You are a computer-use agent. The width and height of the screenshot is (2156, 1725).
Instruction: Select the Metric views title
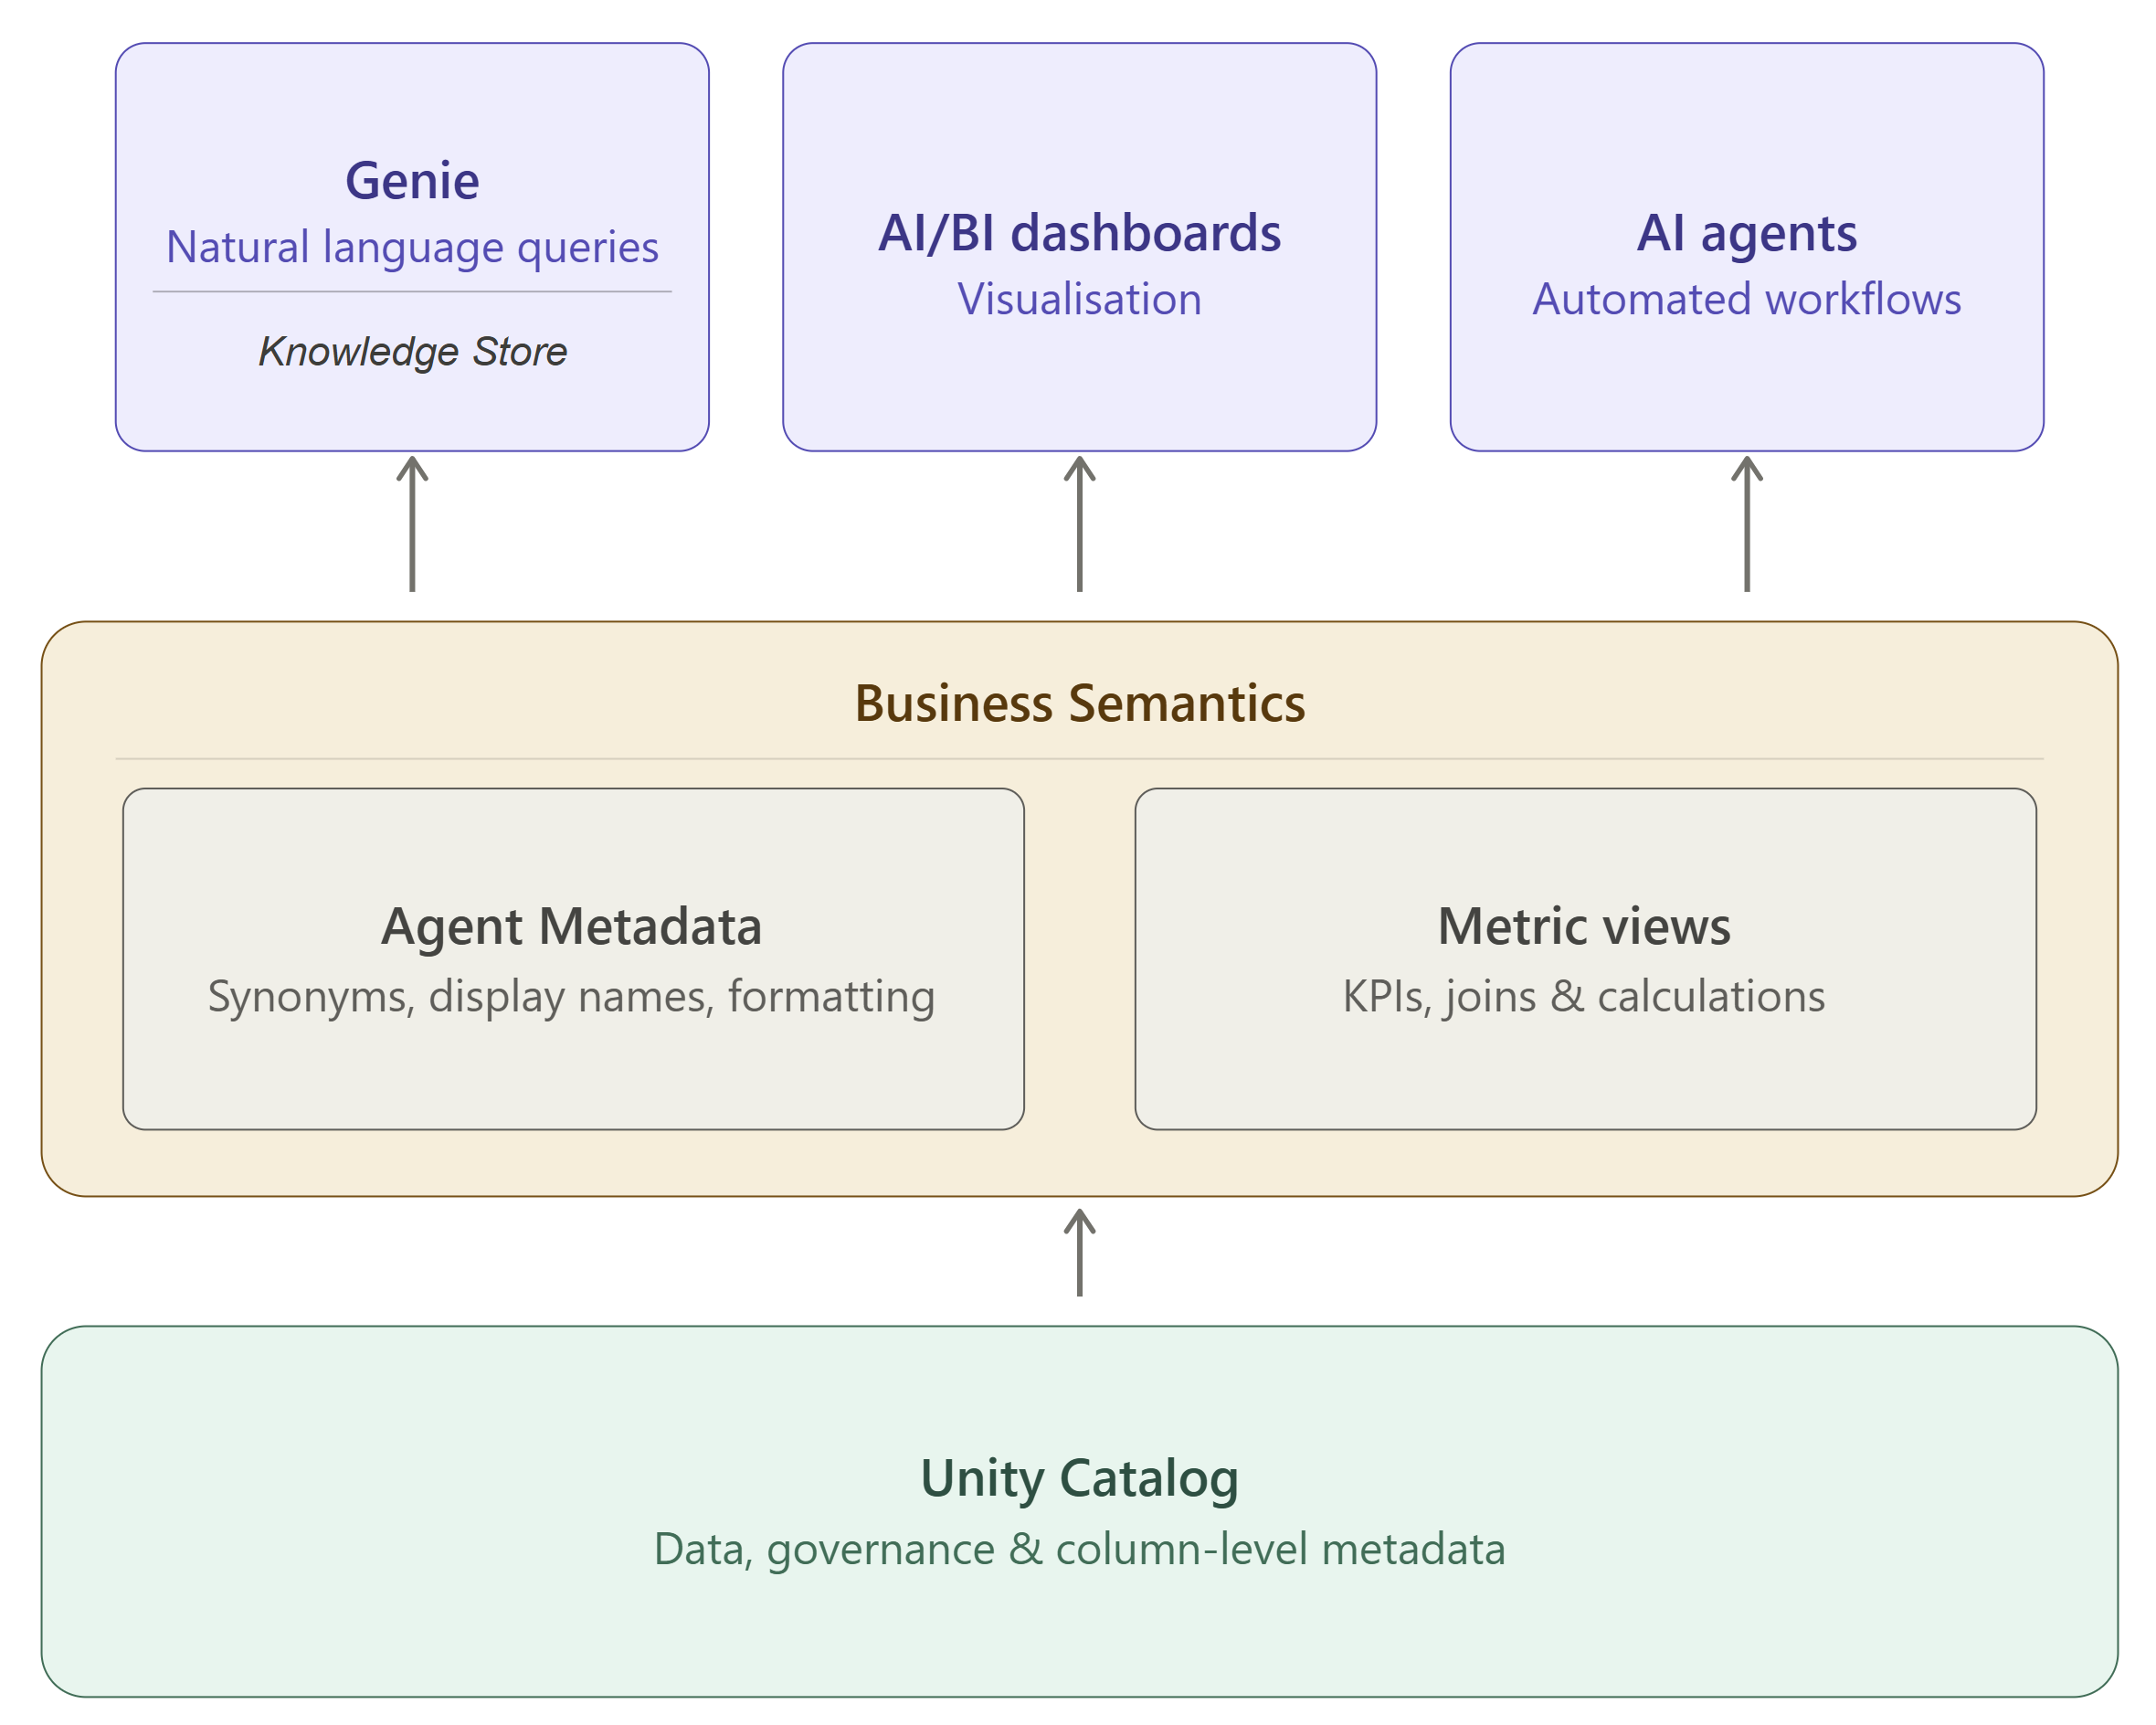click(x=1584, y=926)
